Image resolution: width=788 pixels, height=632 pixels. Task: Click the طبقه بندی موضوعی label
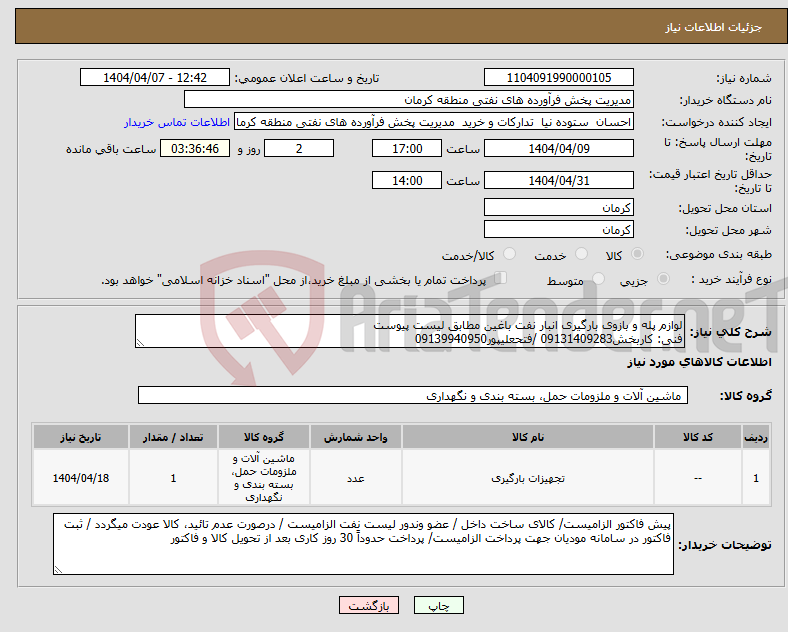click(x=719, y=254)
